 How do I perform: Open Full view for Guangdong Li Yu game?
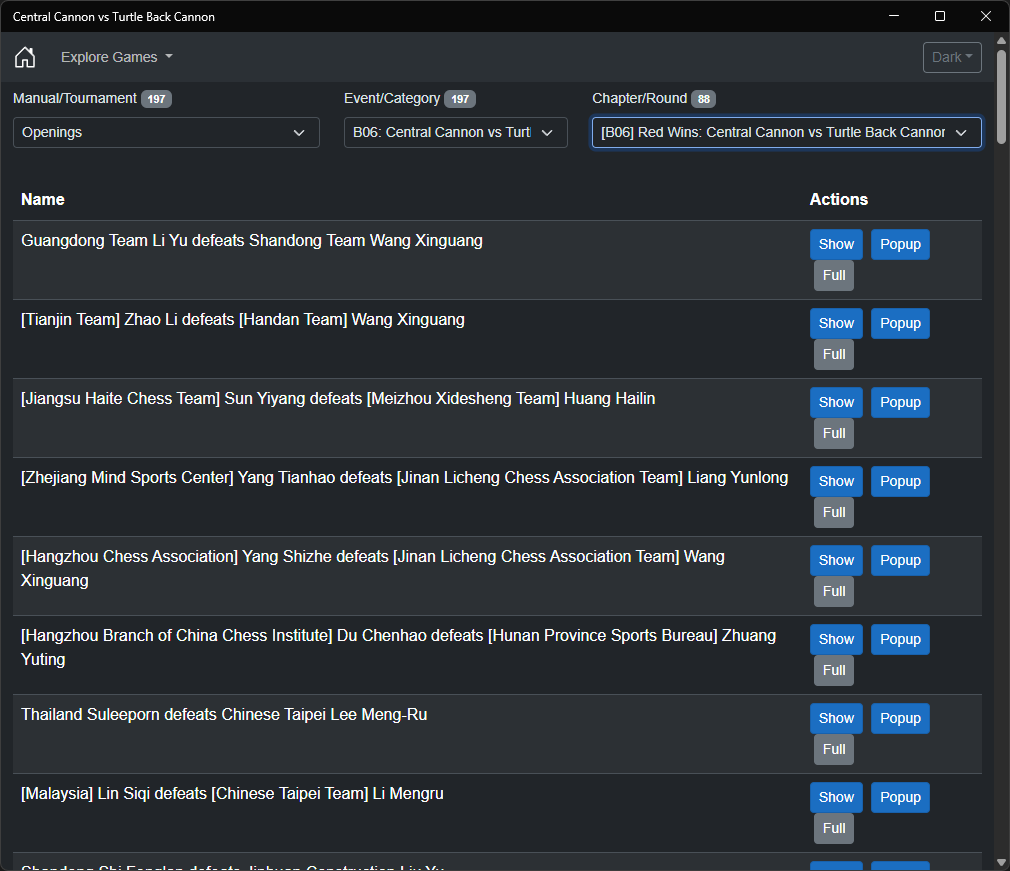pyautogui.click(x=834, y=276)
